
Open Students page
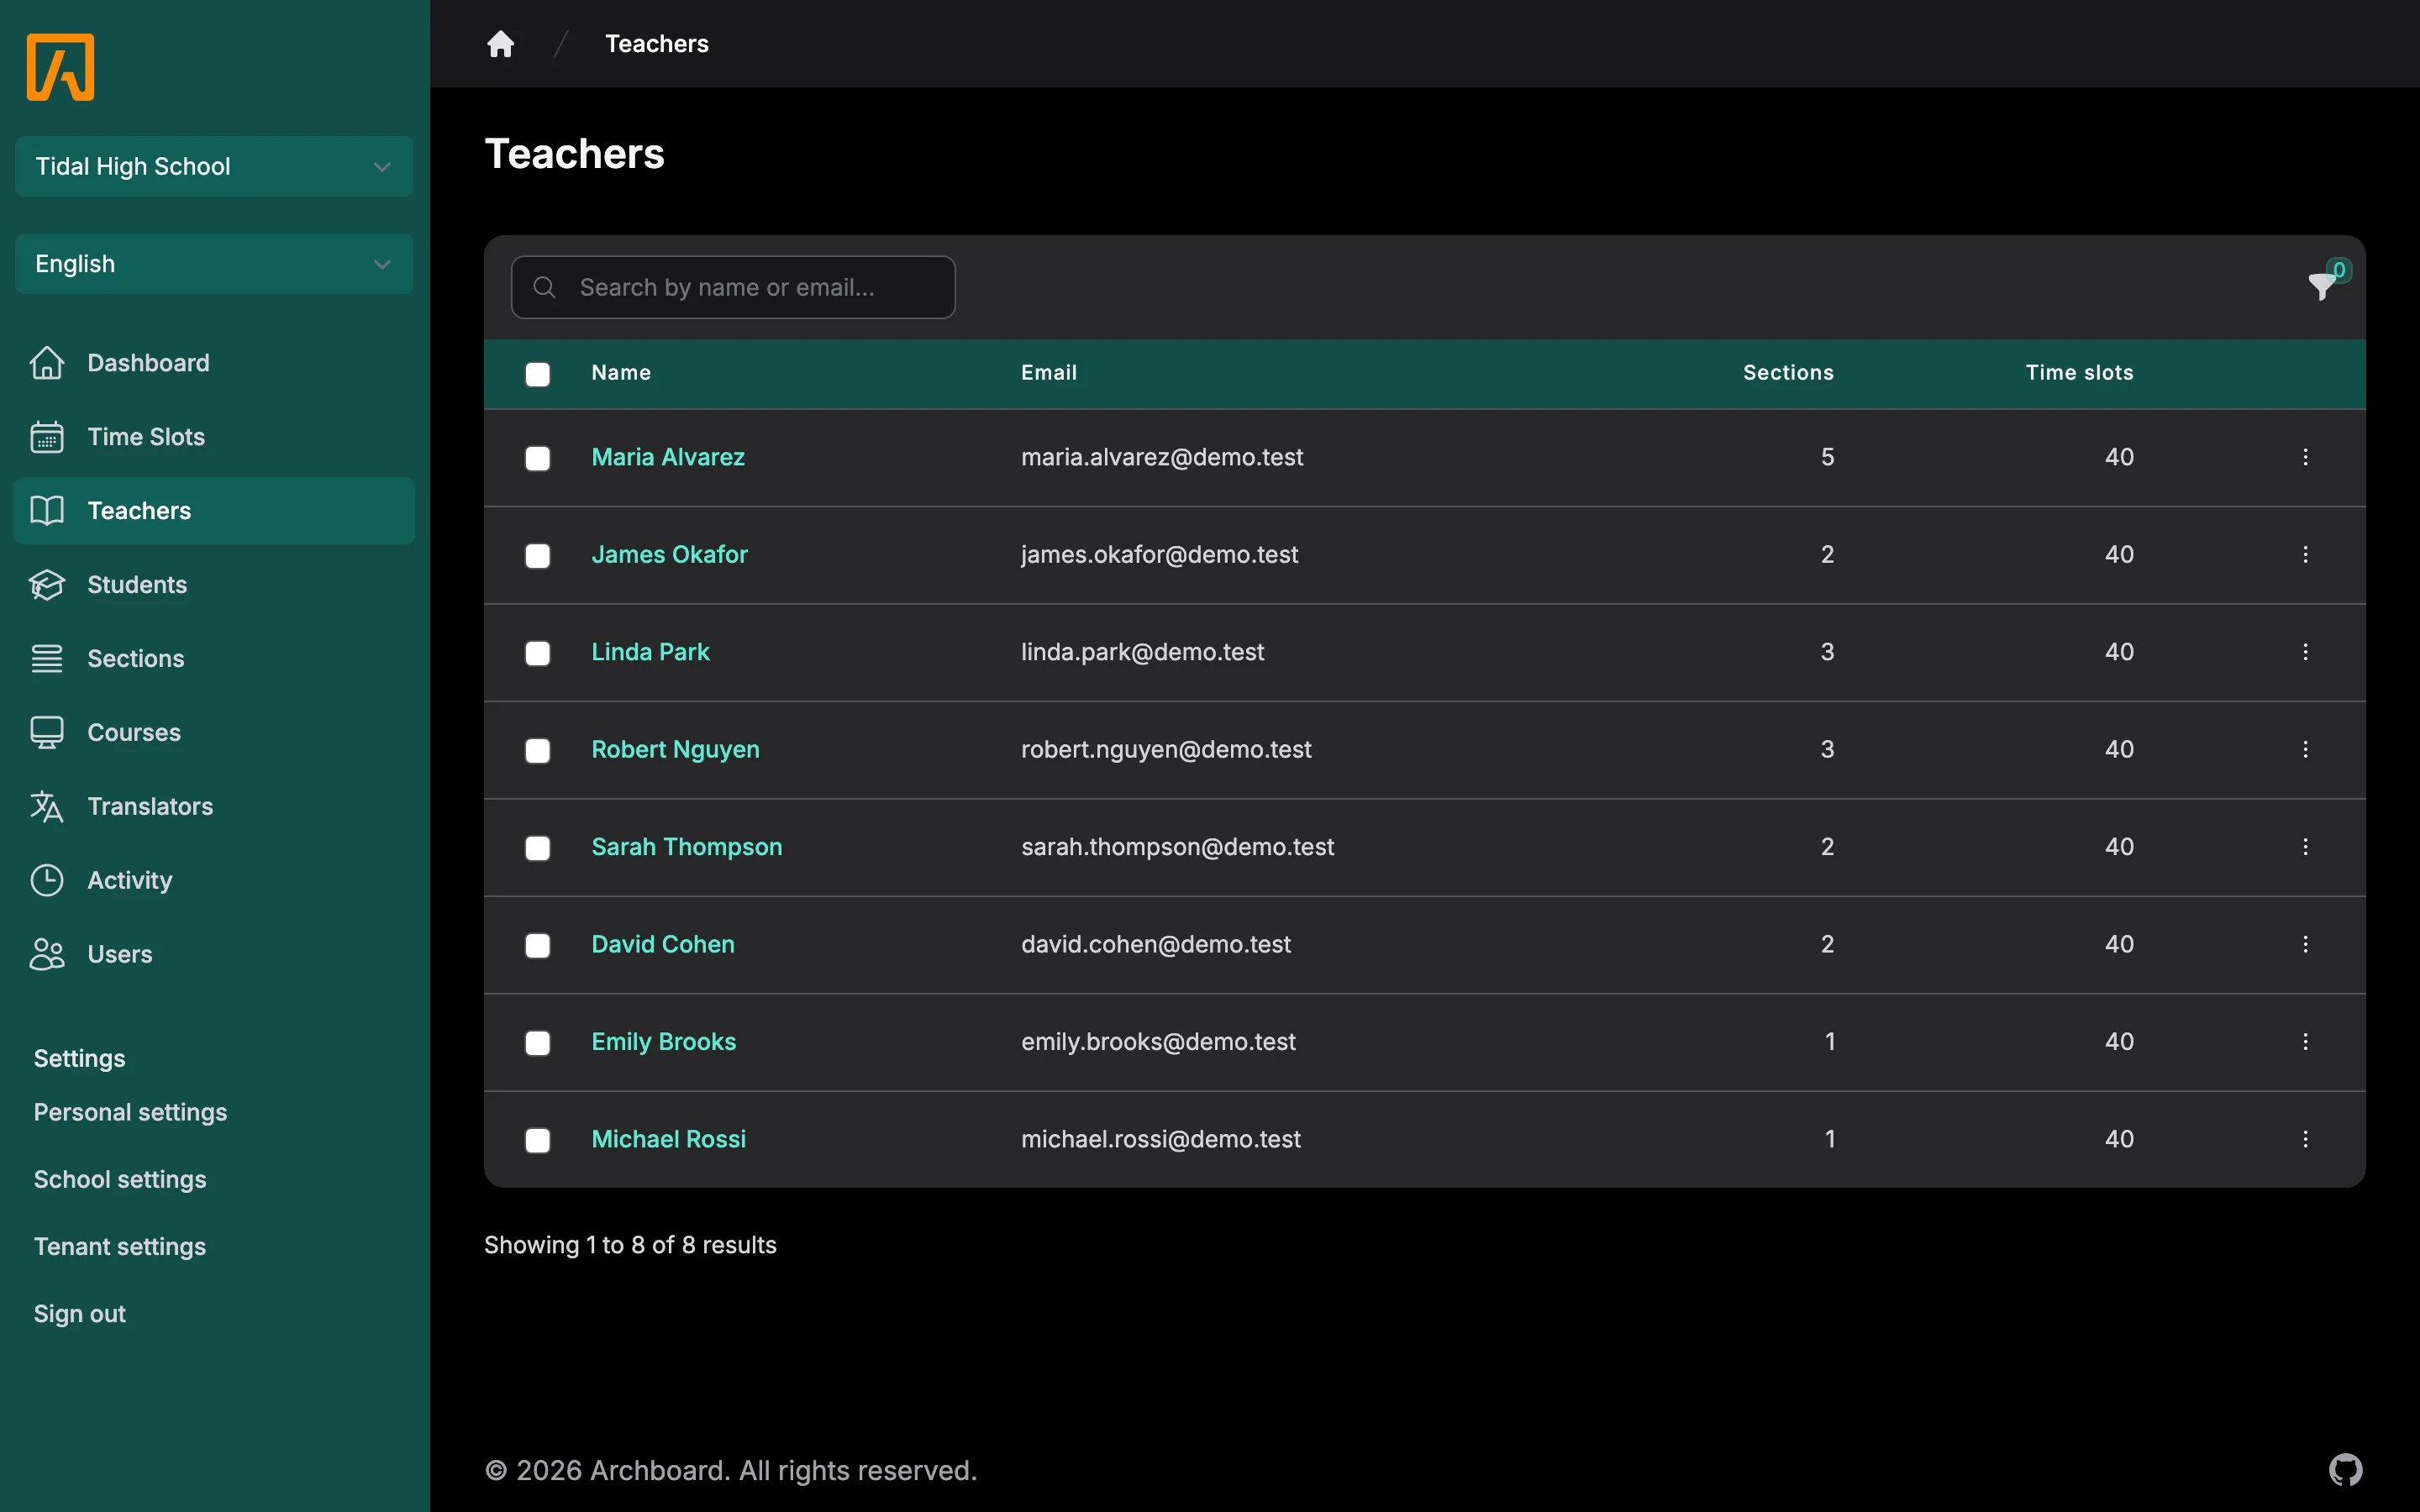coord(214,585)
